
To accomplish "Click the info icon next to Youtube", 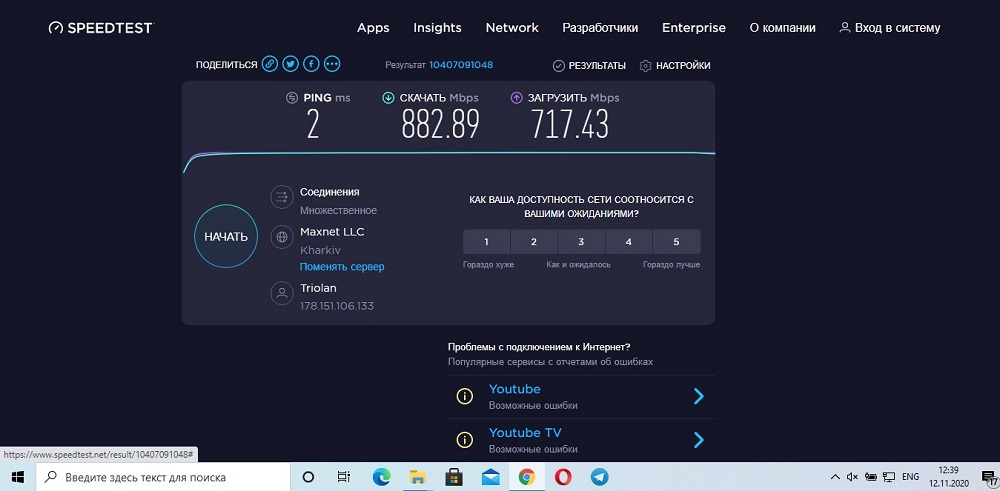I will coord(465,396).
